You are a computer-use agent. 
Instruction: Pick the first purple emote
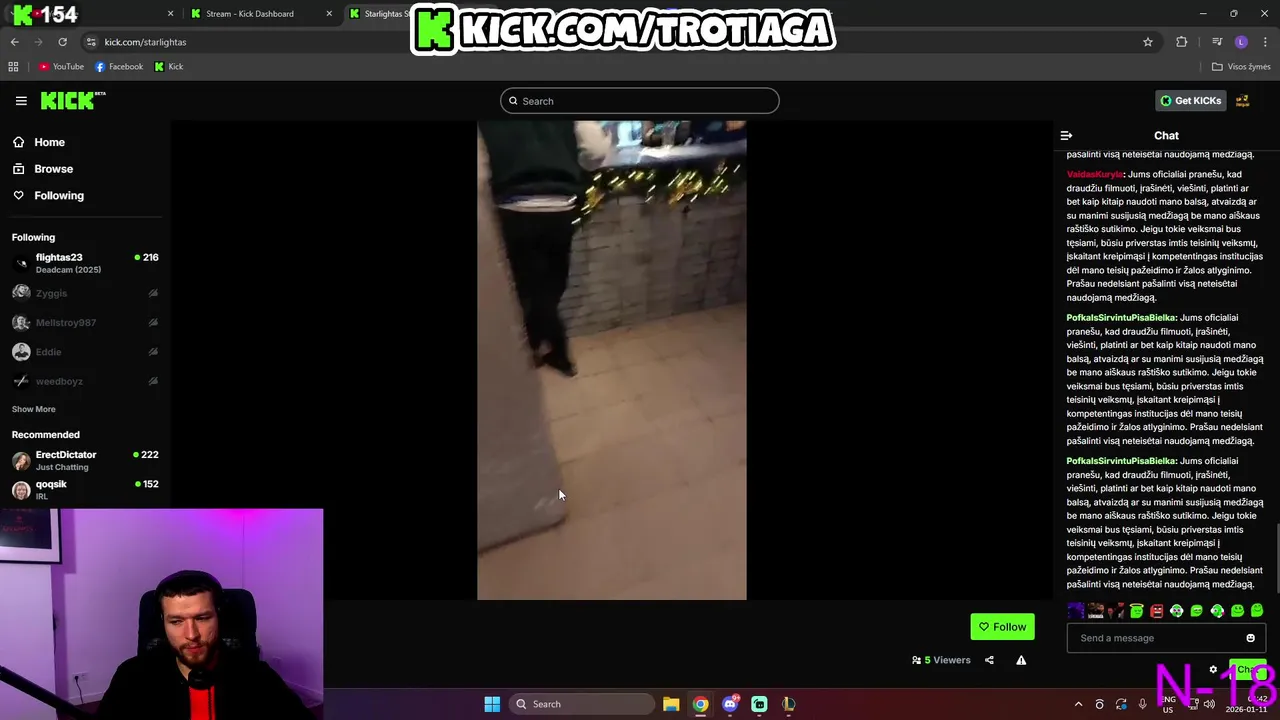pos(1075,611)
